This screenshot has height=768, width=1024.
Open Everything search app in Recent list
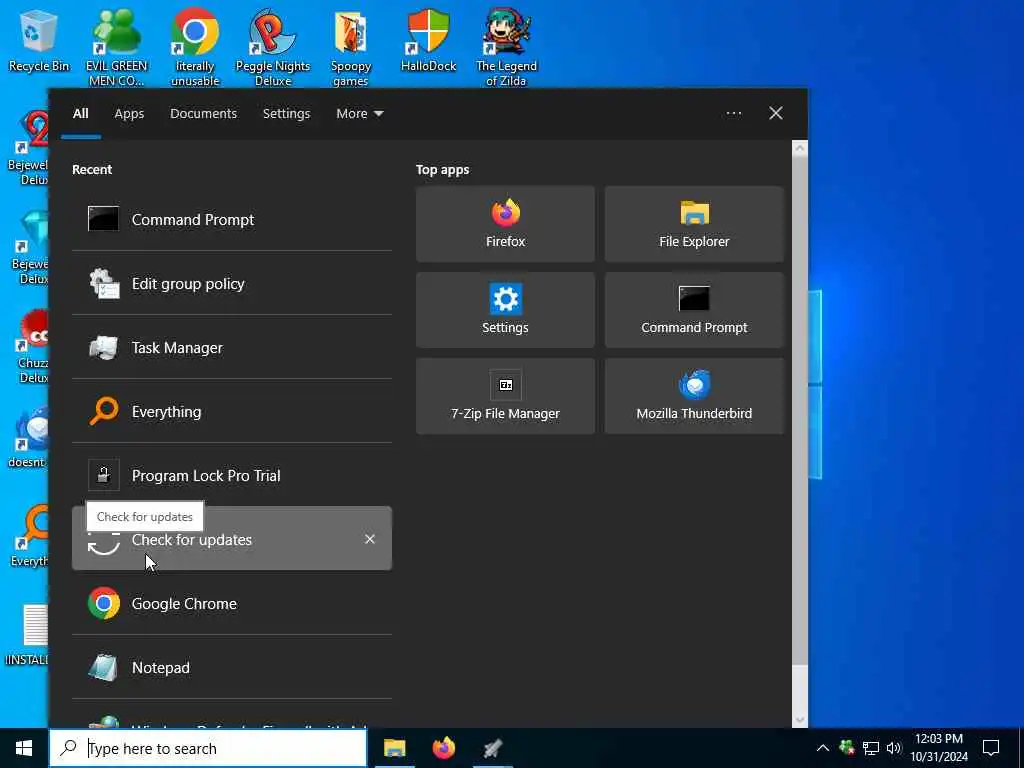pos(232,411)
